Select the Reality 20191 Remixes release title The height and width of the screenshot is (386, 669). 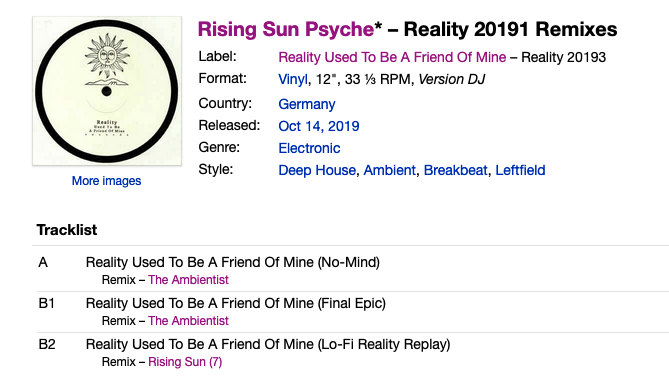[510, 29]
